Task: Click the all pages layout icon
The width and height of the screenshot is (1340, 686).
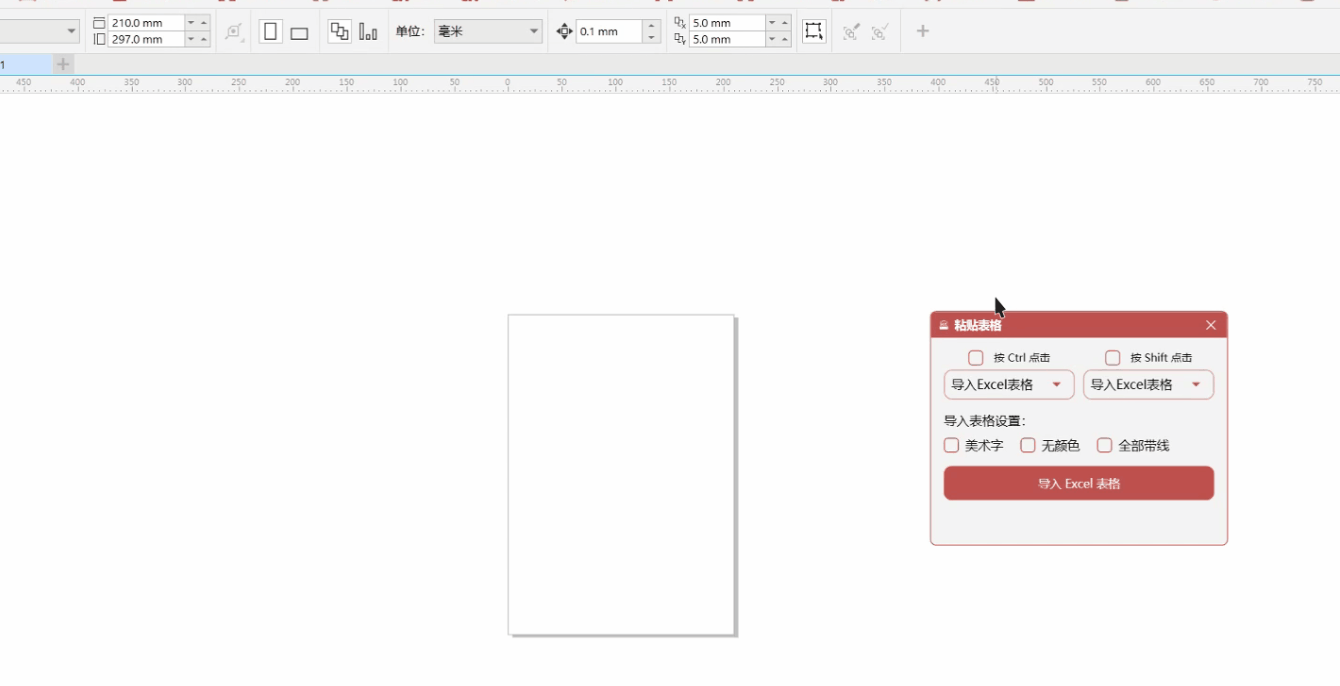Action: pyautogui.click(x=340, y=32)
